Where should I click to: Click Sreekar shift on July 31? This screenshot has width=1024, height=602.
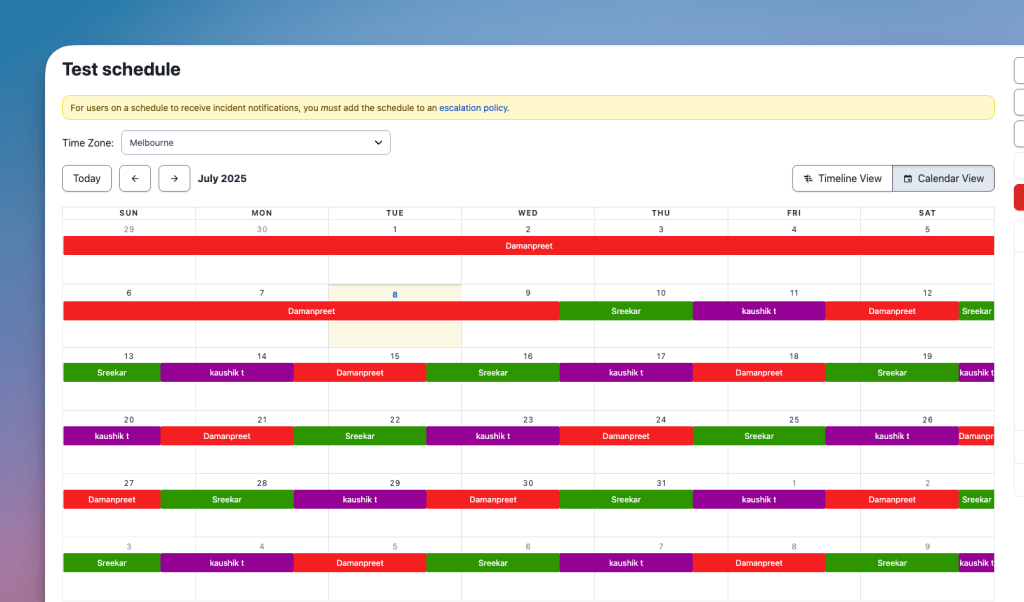point(626,500)
